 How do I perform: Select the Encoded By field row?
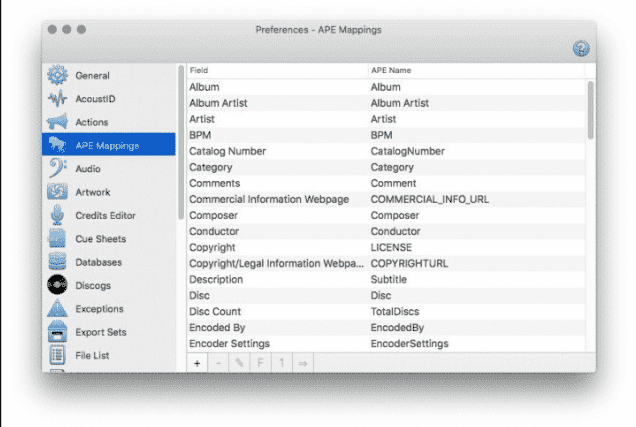click(x=386, y=327)
